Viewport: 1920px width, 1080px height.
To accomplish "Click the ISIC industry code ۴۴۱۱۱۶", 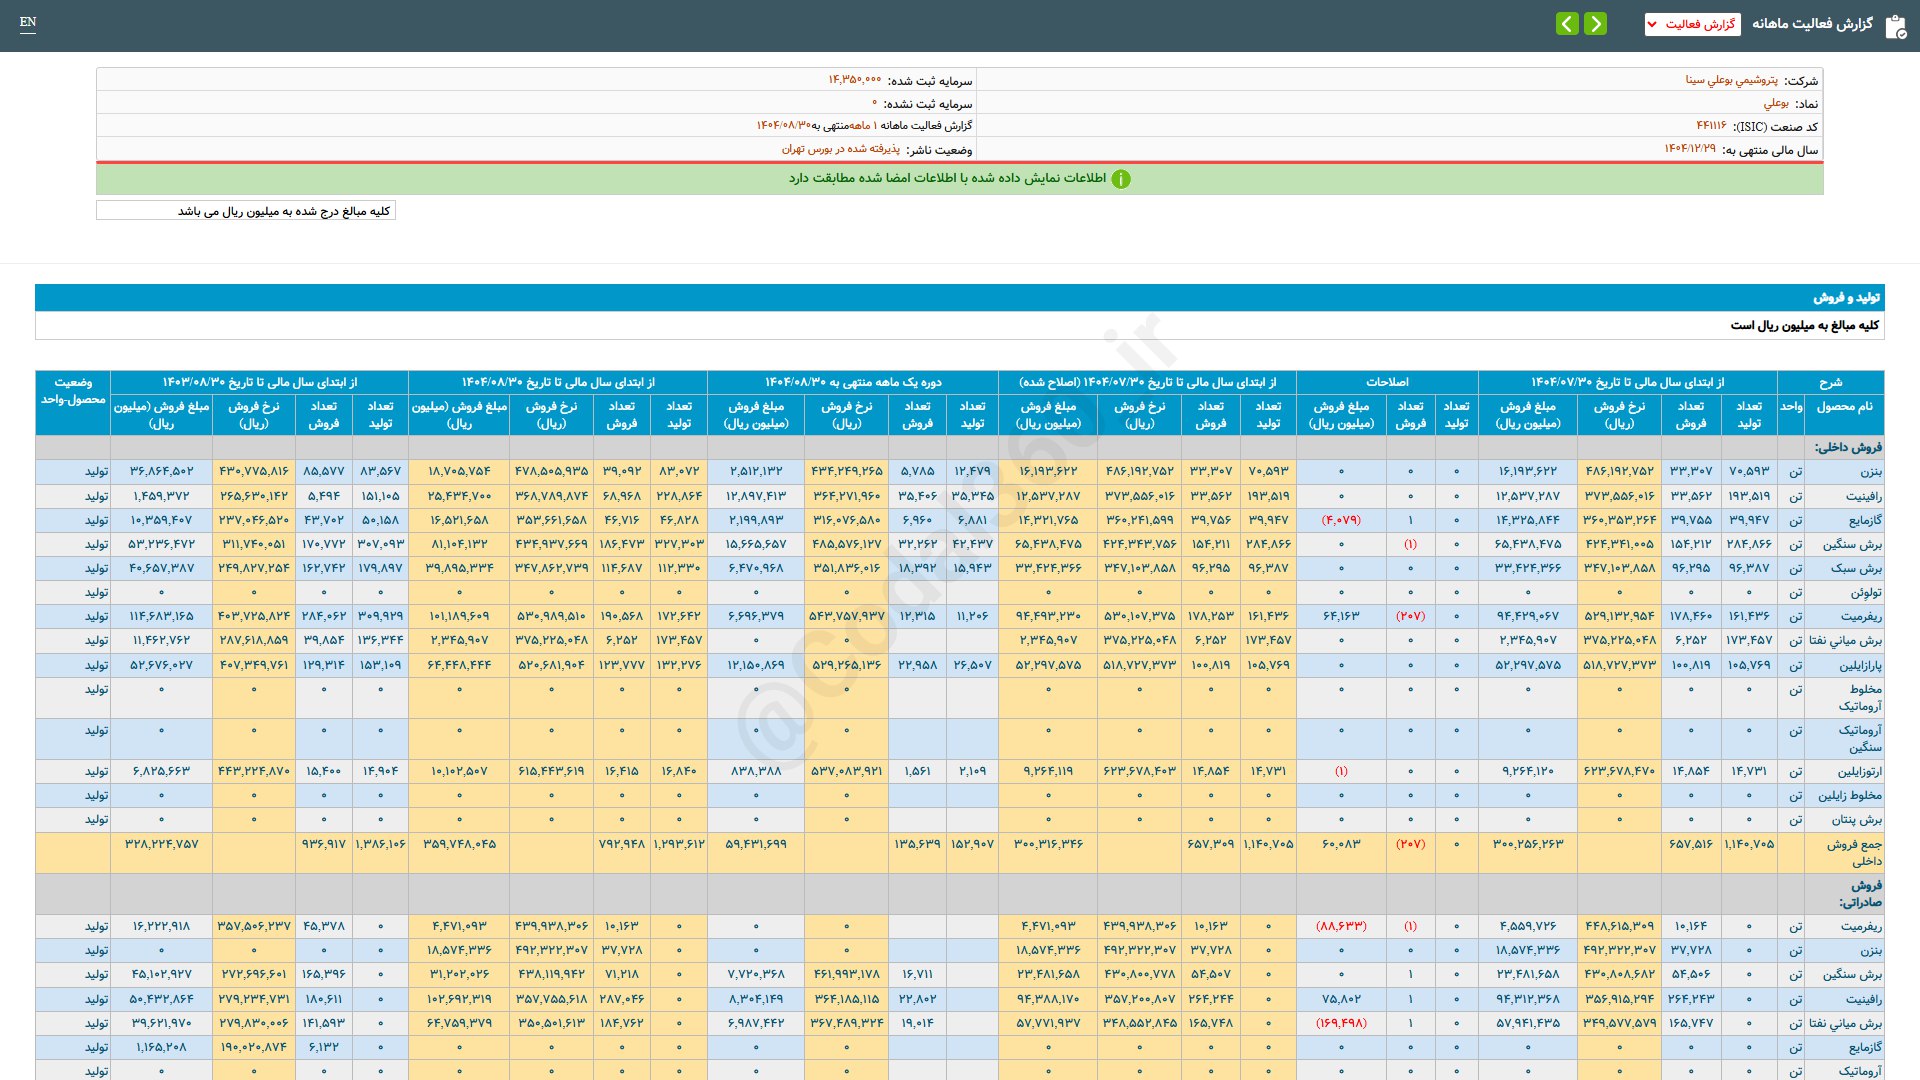I will [1711, 126].
